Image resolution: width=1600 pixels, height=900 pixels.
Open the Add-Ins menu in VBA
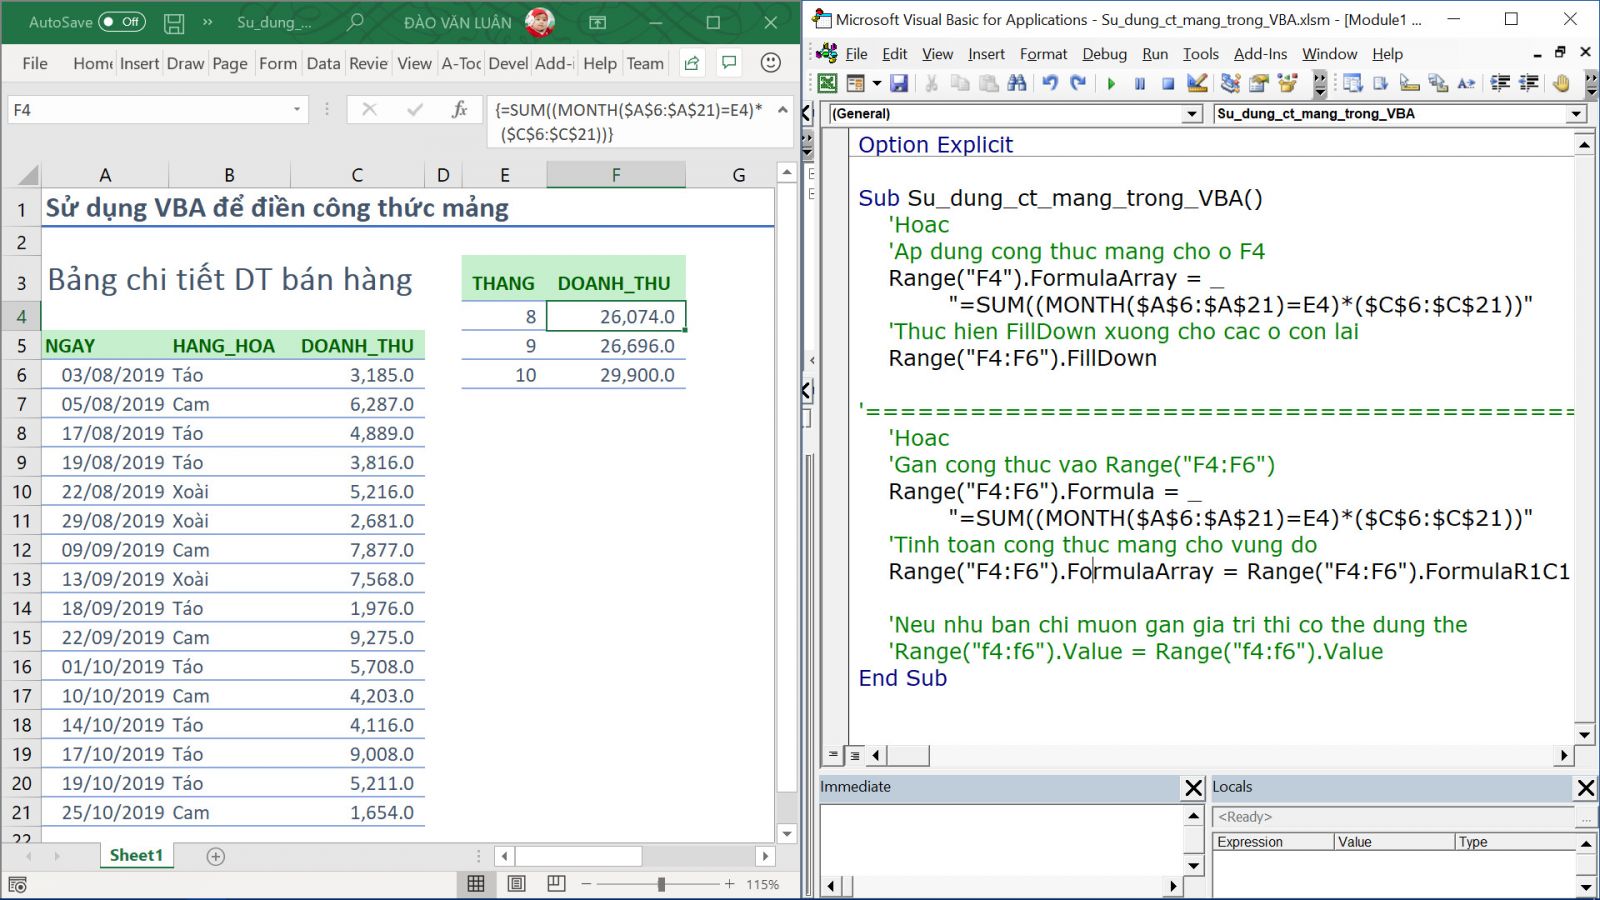tap(1260, 54)
